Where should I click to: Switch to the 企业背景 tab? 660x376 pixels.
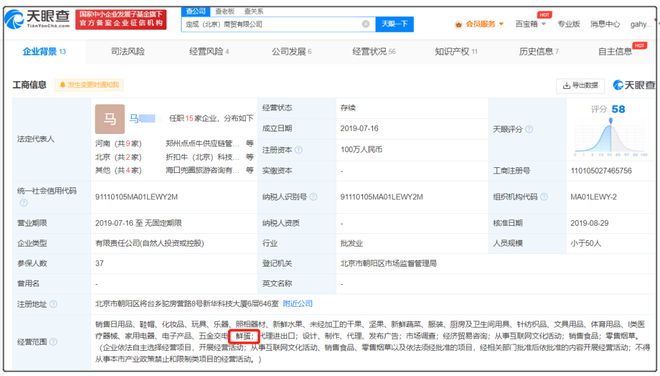click(44, 51)
